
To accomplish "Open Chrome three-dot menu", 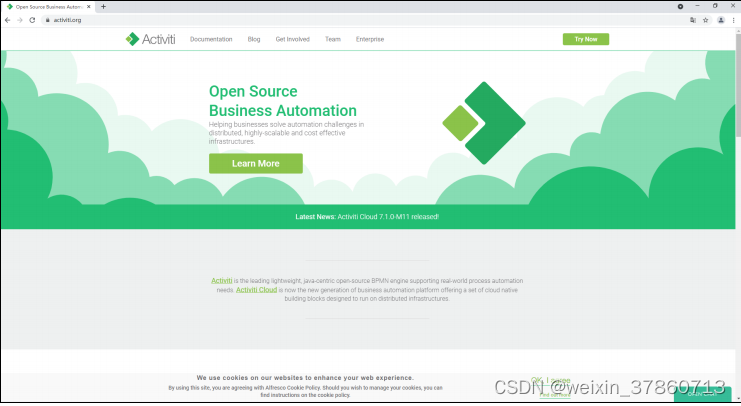I will 733,20.
